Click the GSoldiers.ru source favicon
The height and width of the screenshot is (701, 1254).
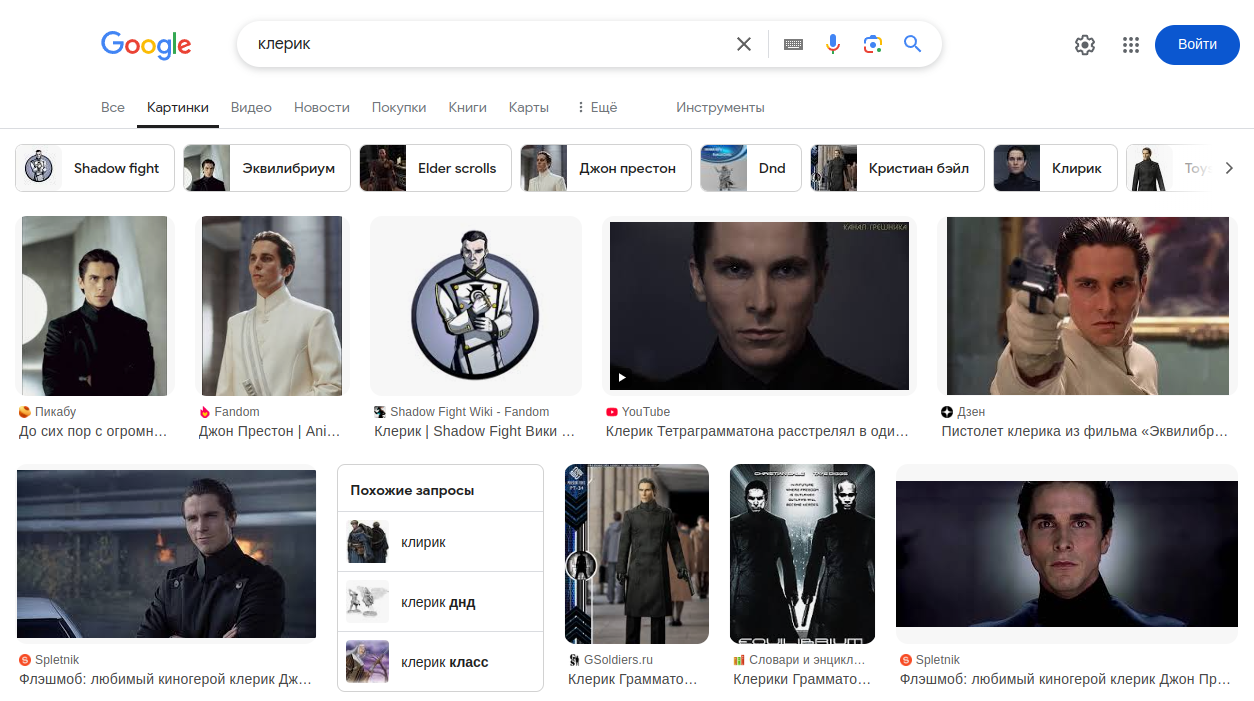click(x=574, y=660)
